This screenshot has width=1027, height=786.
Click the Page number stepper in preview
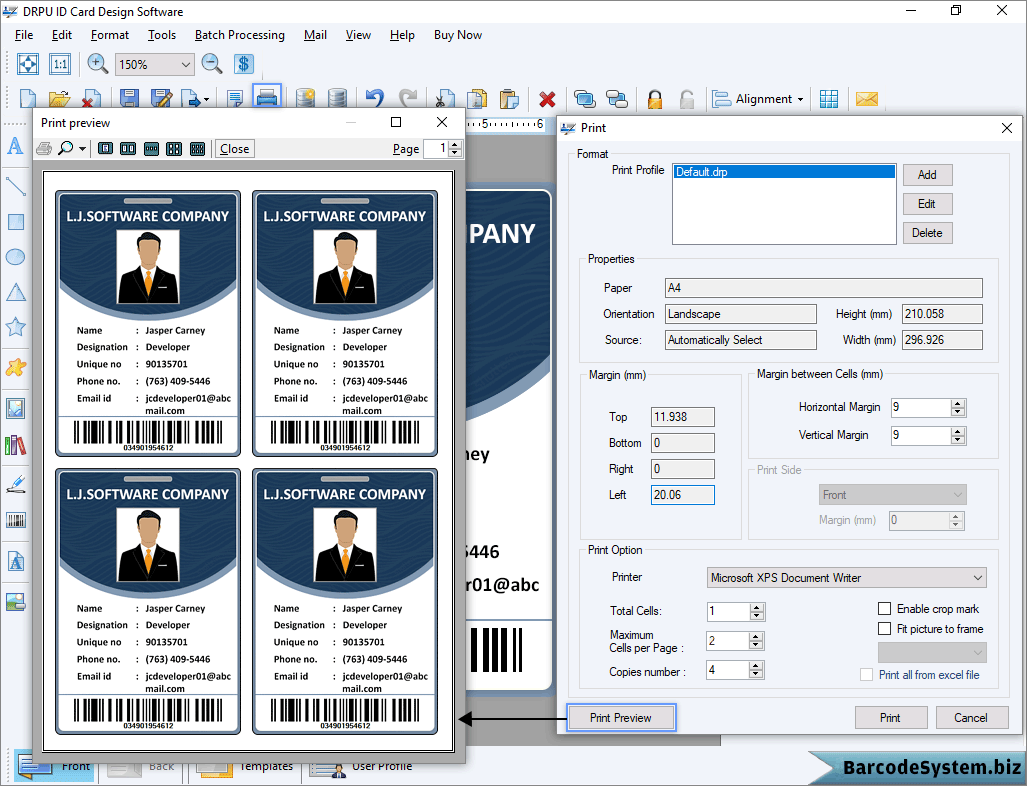click(456, 149)
